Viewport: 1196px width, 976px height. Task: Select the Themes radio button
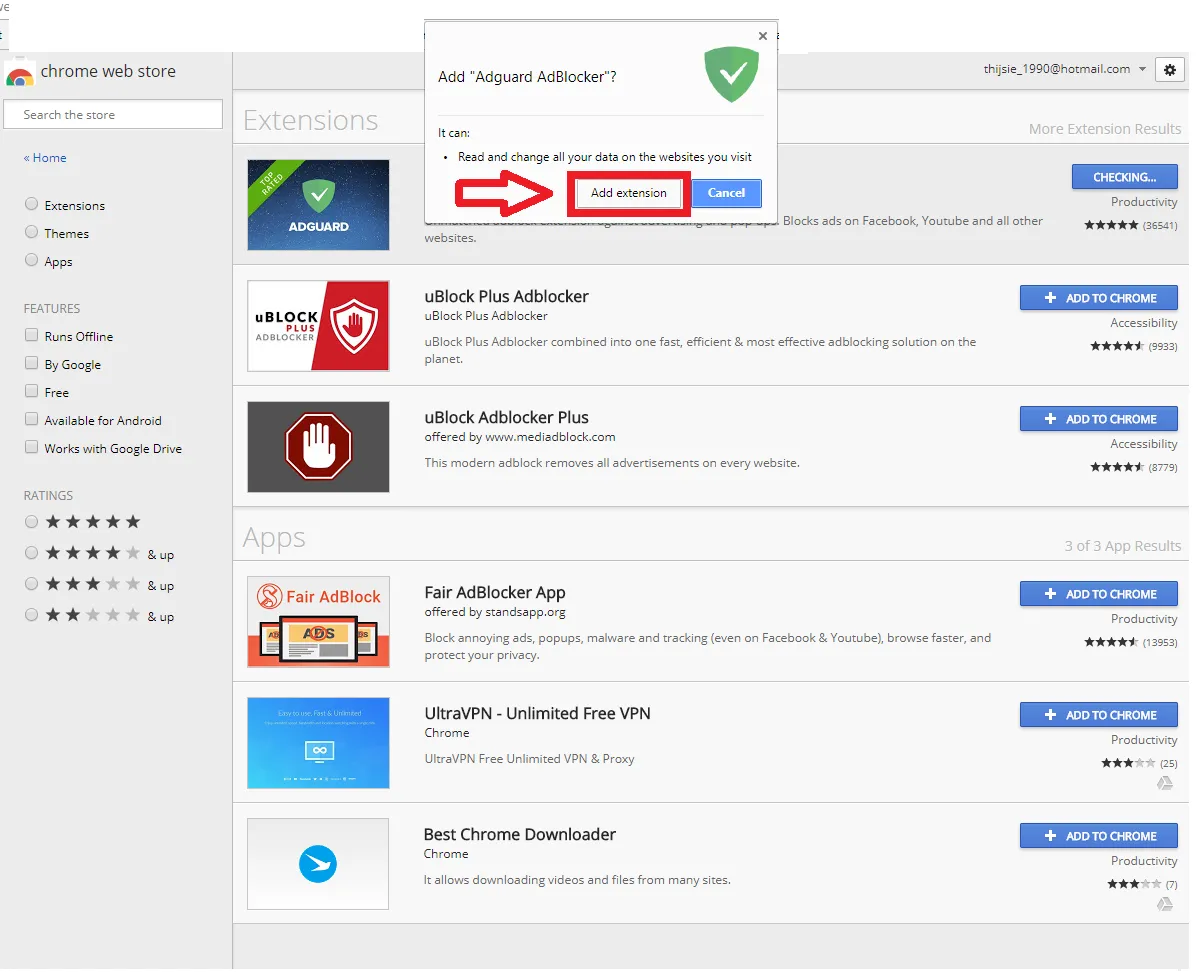31,232
